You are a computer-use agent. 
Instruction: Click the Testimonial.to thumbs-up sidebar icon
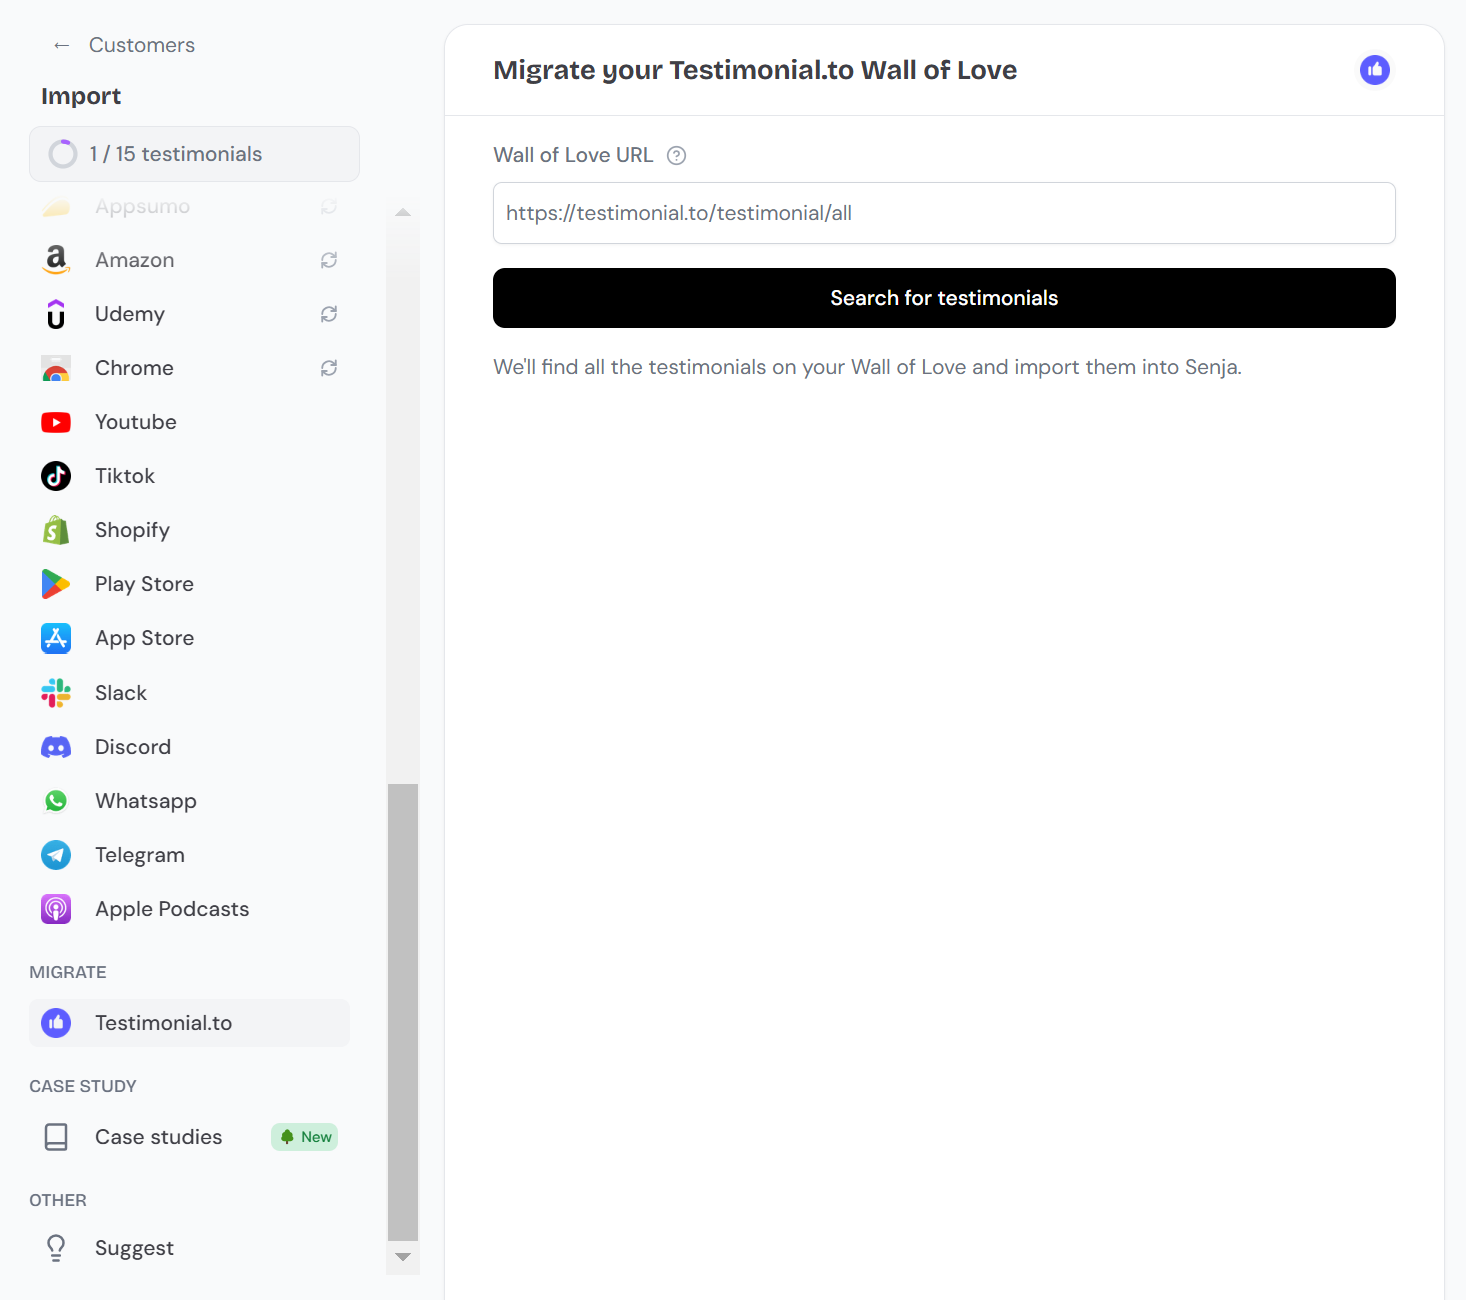(56, 1023)
